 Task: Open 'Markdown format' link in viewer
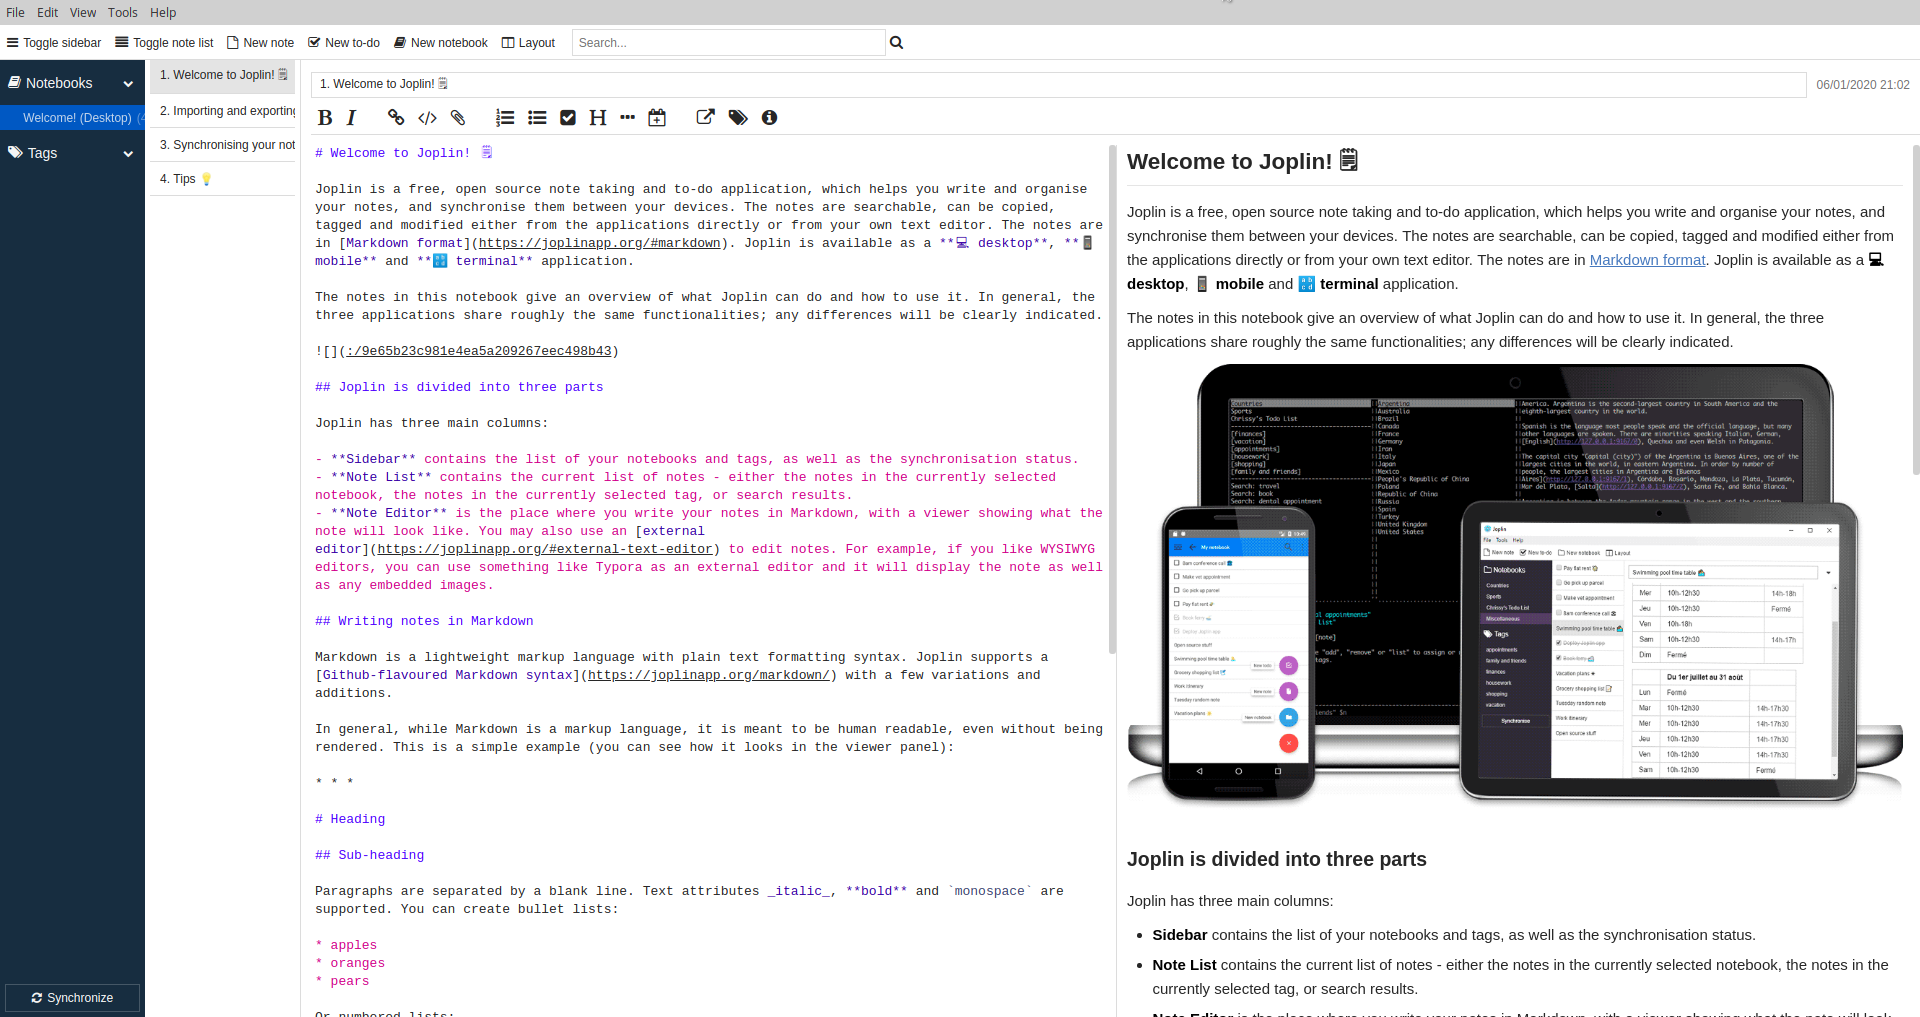click(x=1647, y=260)
